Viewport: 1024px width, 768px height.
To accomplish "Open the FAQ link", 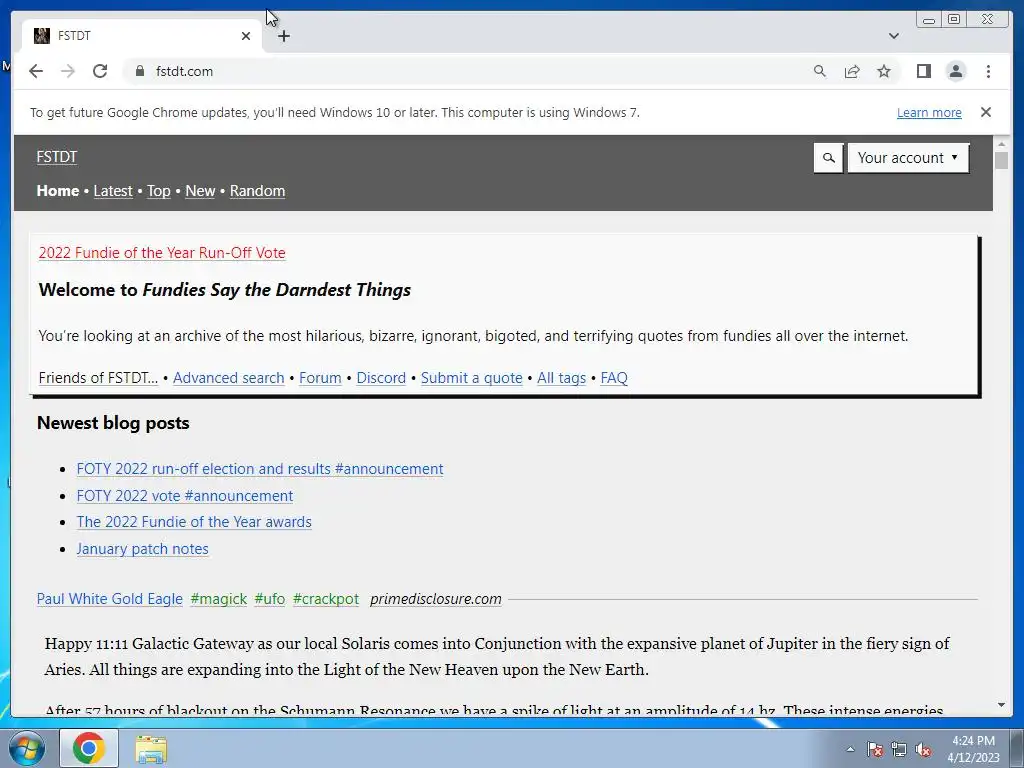I will (614, 377).
